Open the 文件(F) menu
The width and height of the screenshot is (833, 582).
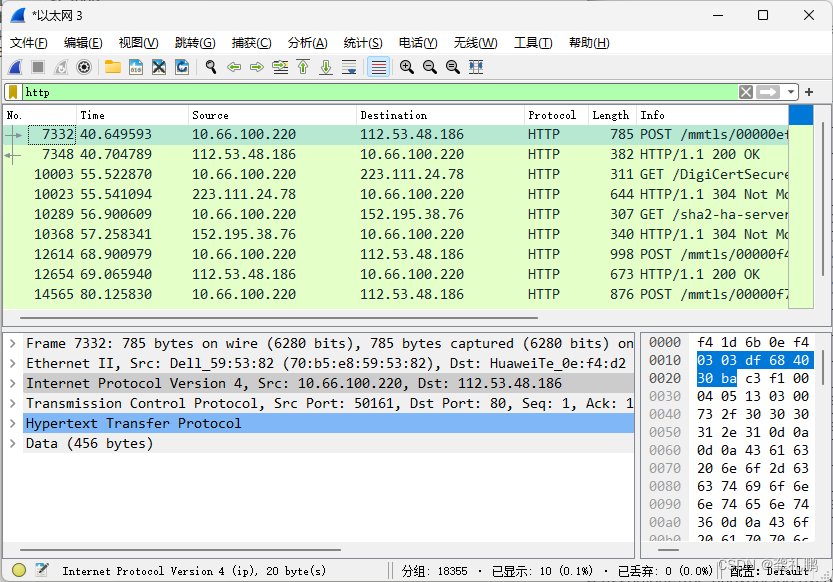[x=29, y=43]
